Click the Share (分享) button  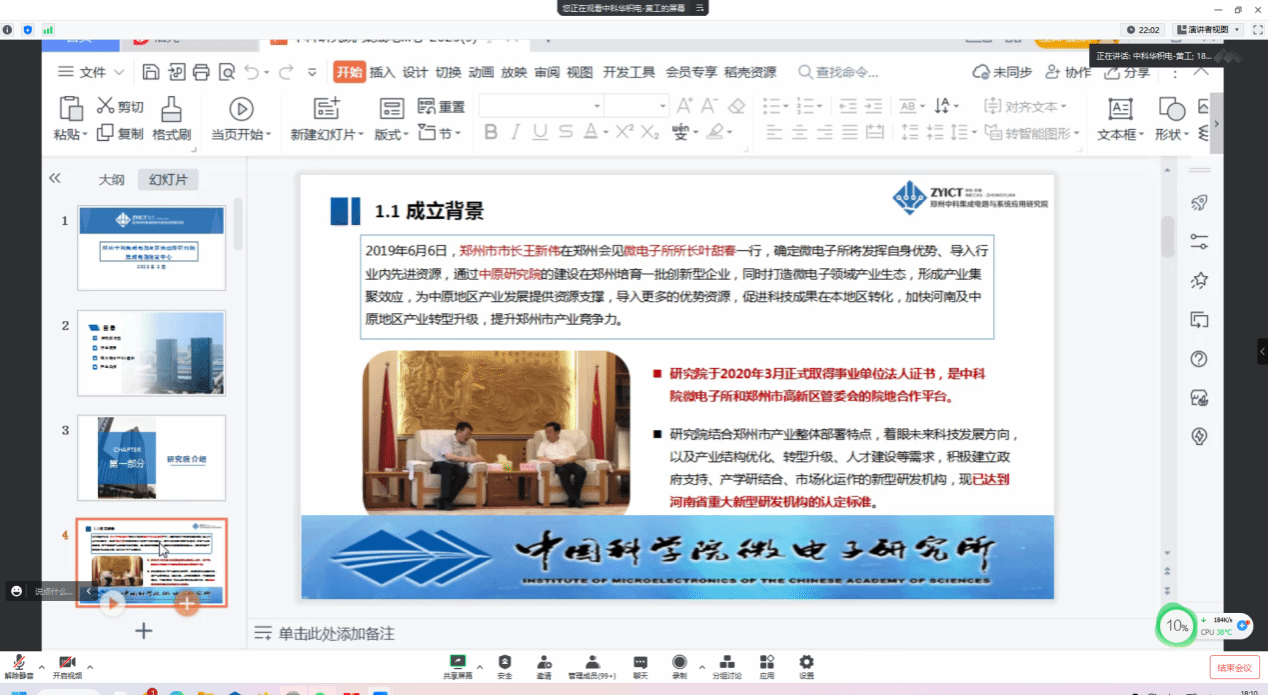(x=1125, y=72)
